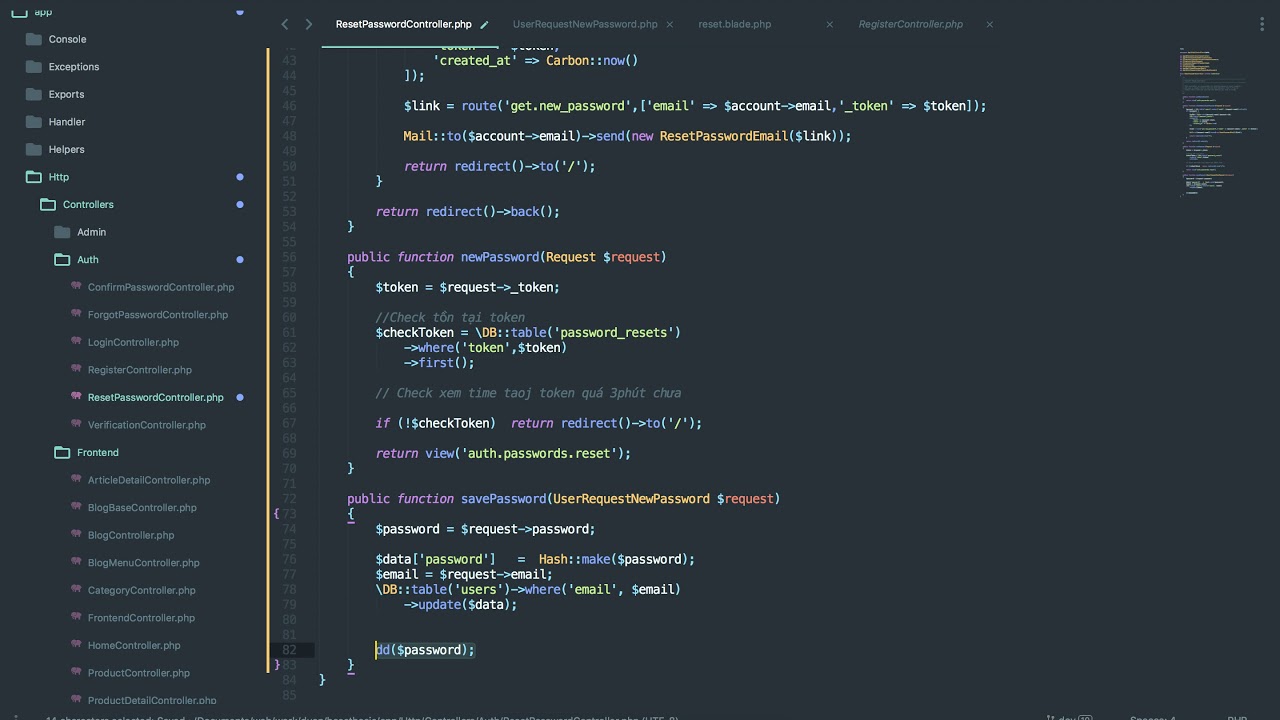The height and width of the screenshot is (720, 1280).
Task: Select ResetPasswordController.php in sidebar
Action: [x=155, y=397]
